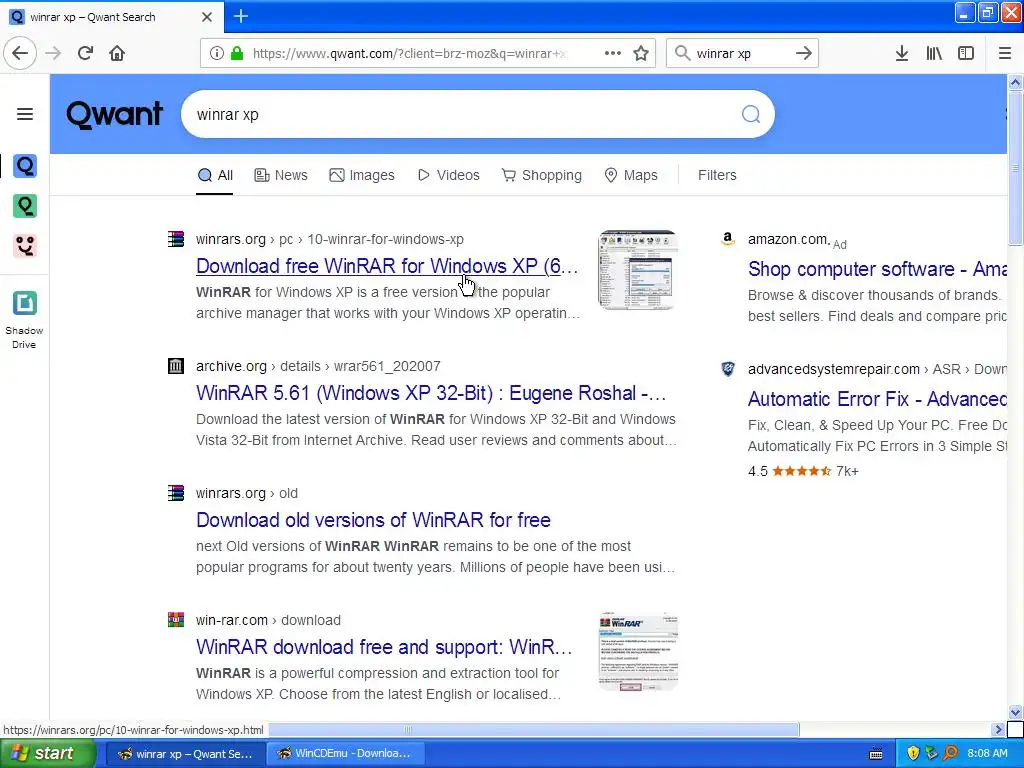Open the Library bookshelf icon

pos(934,53)
